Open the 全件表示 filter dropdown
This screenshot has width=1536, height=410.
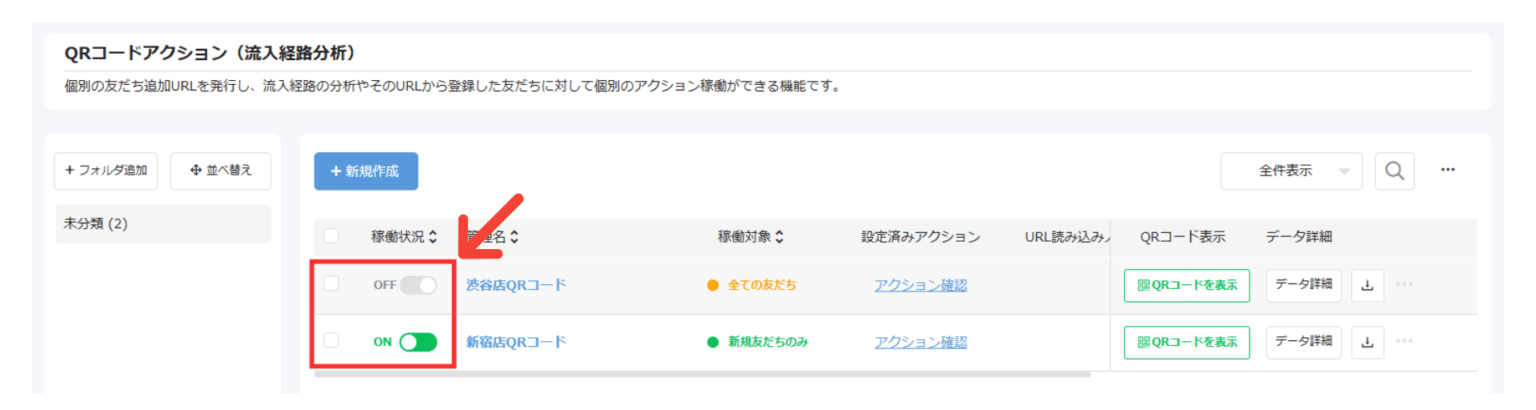tap(1291, 171)
